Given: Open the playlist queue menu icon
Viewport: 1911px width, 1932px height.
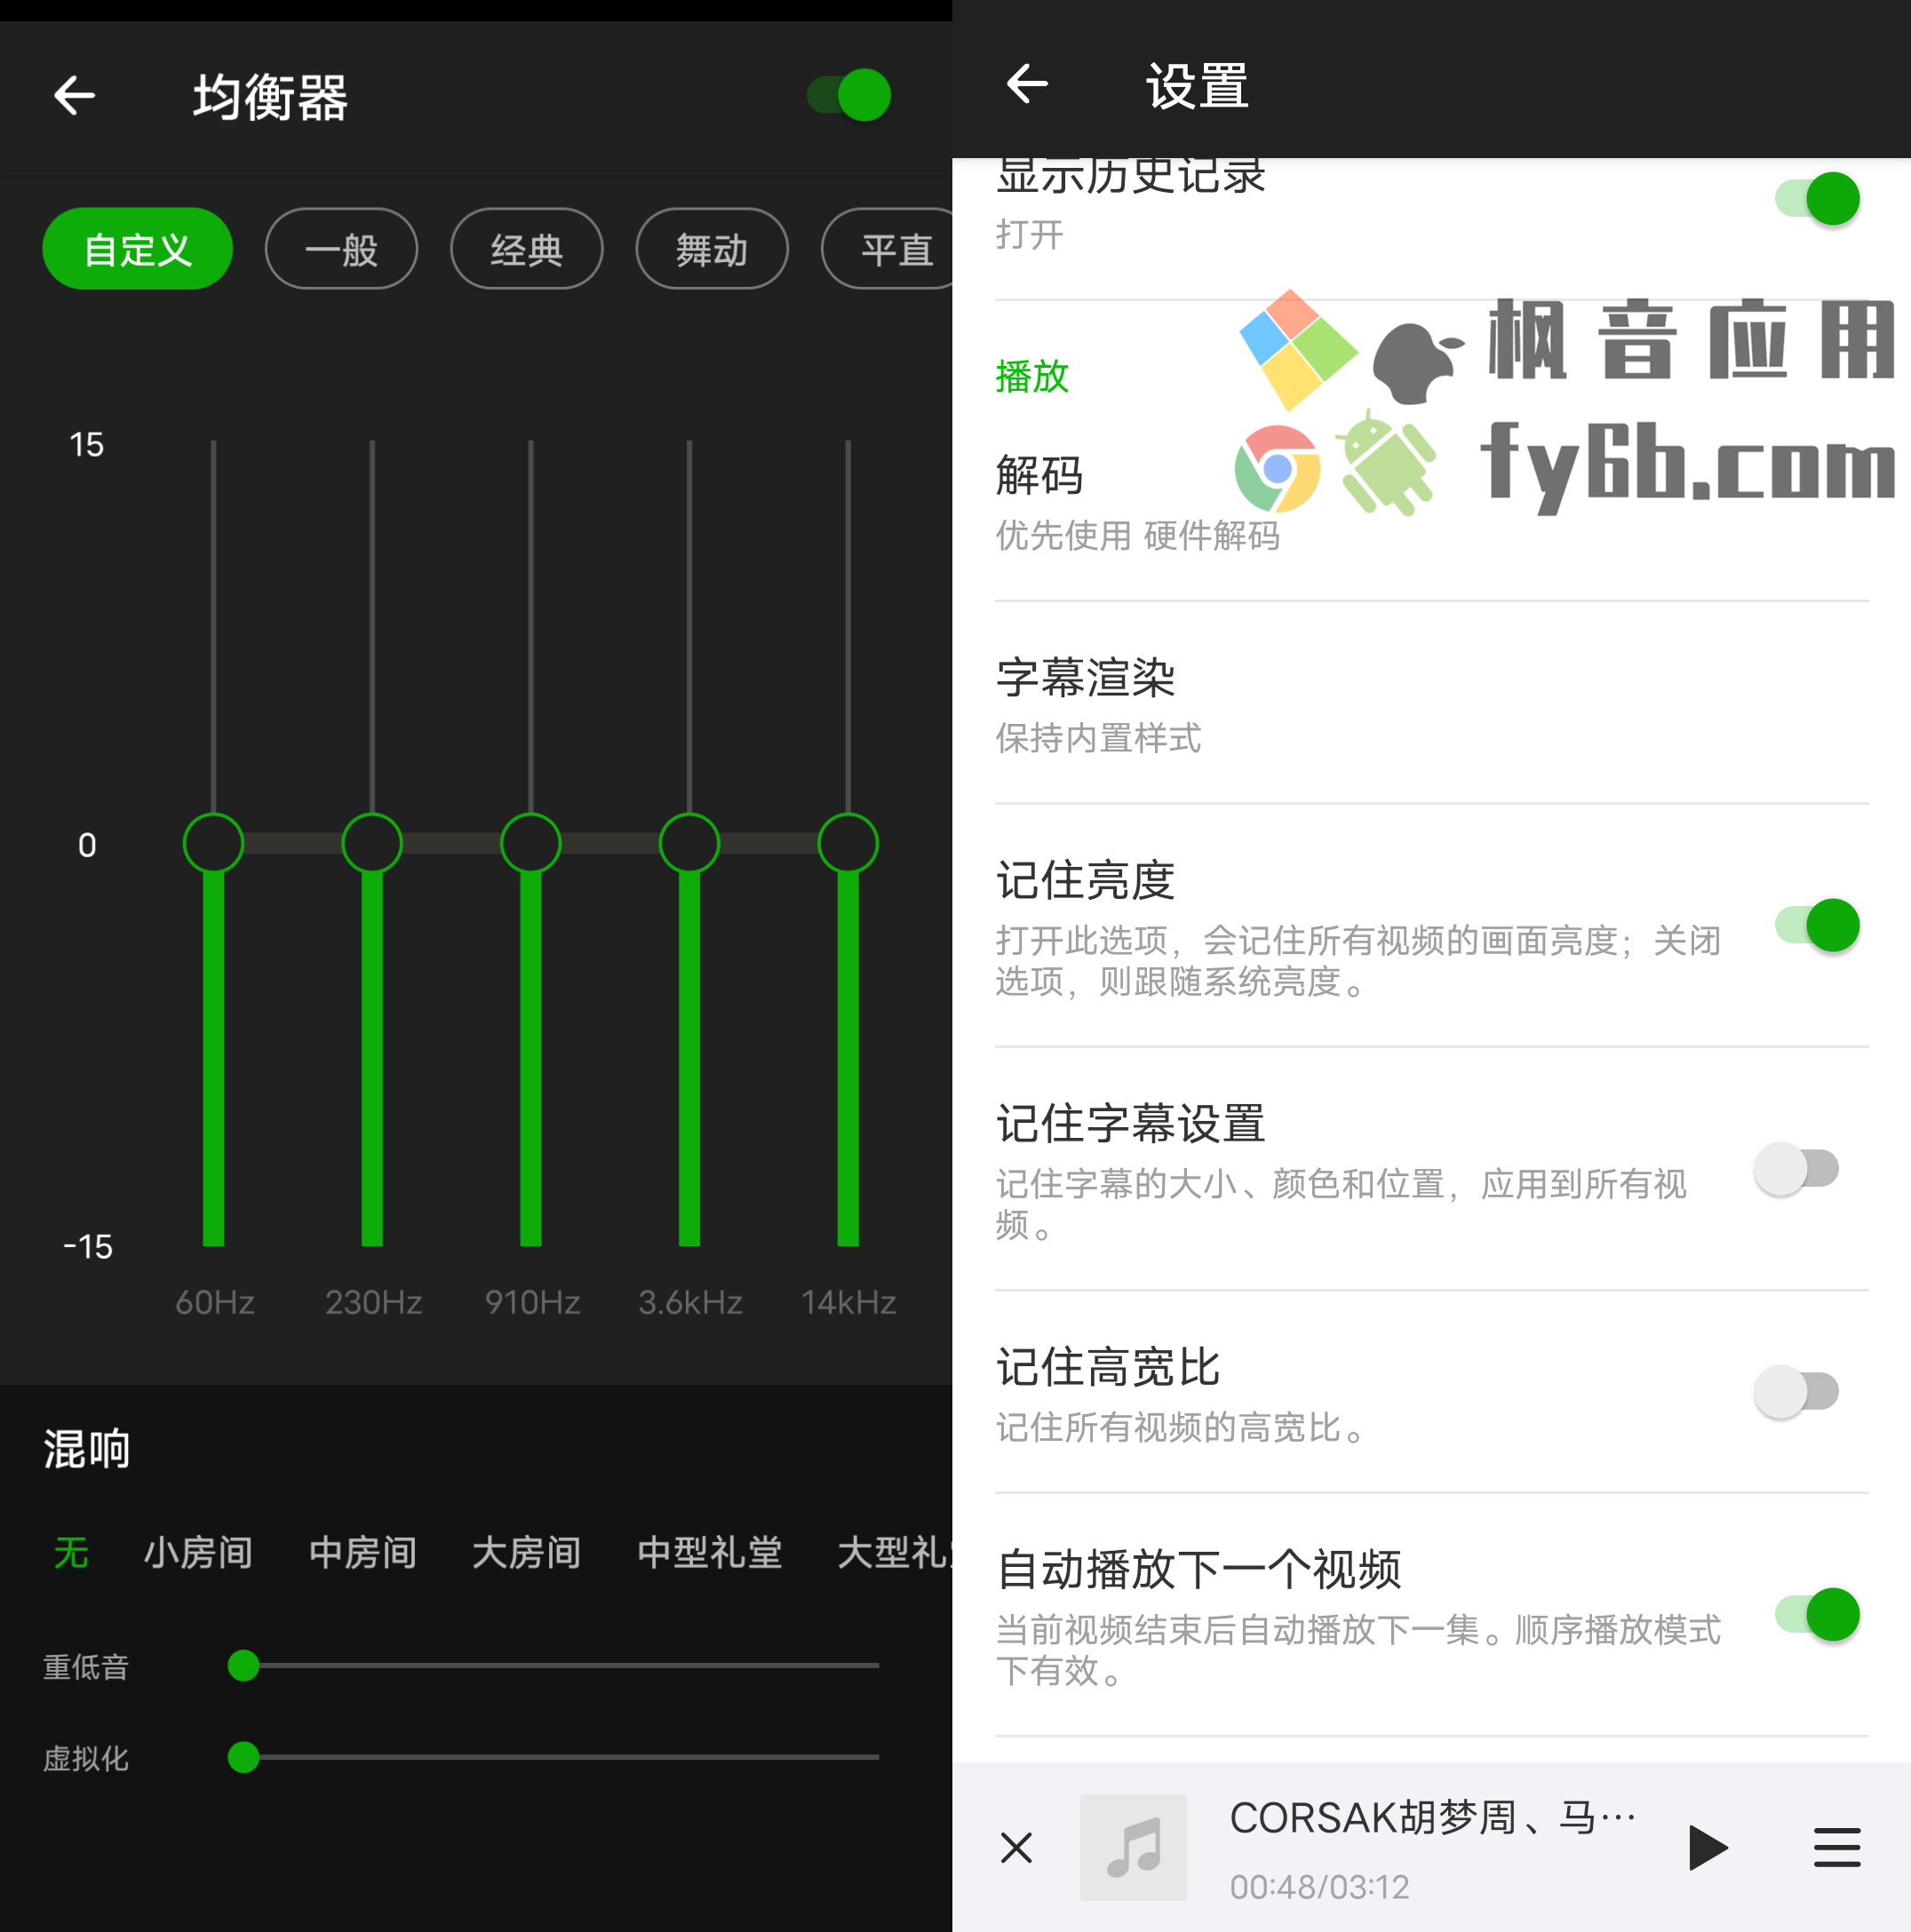Looking at the screenshot, I should (1837, 1847).
